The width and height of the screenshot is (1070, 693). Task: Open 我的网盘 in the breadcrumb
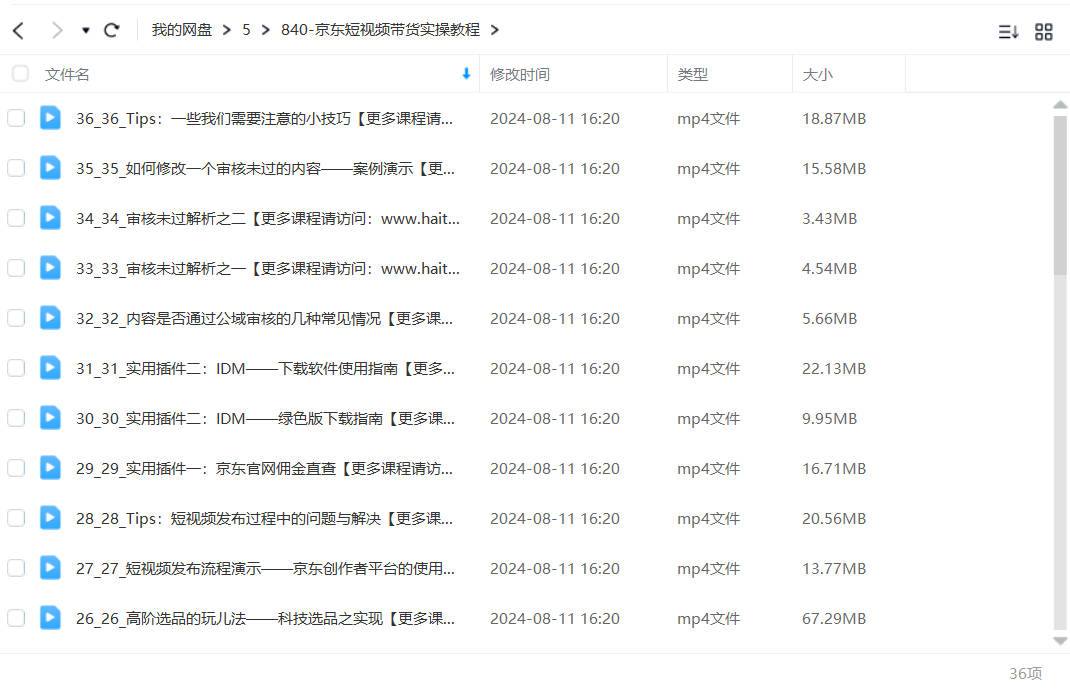[x=182, y=30]
